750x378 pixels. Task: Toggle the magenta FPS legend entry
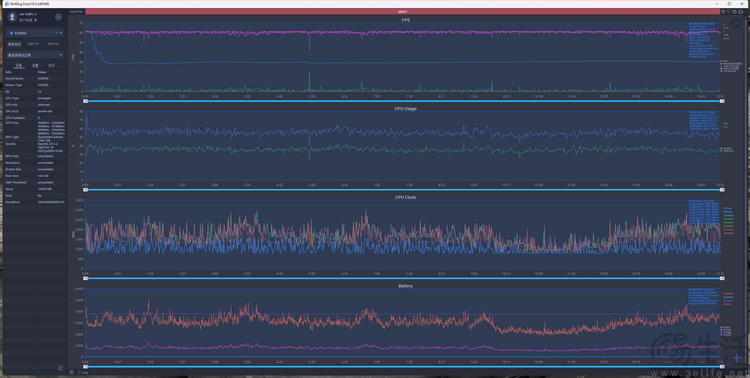click(725, 61)
